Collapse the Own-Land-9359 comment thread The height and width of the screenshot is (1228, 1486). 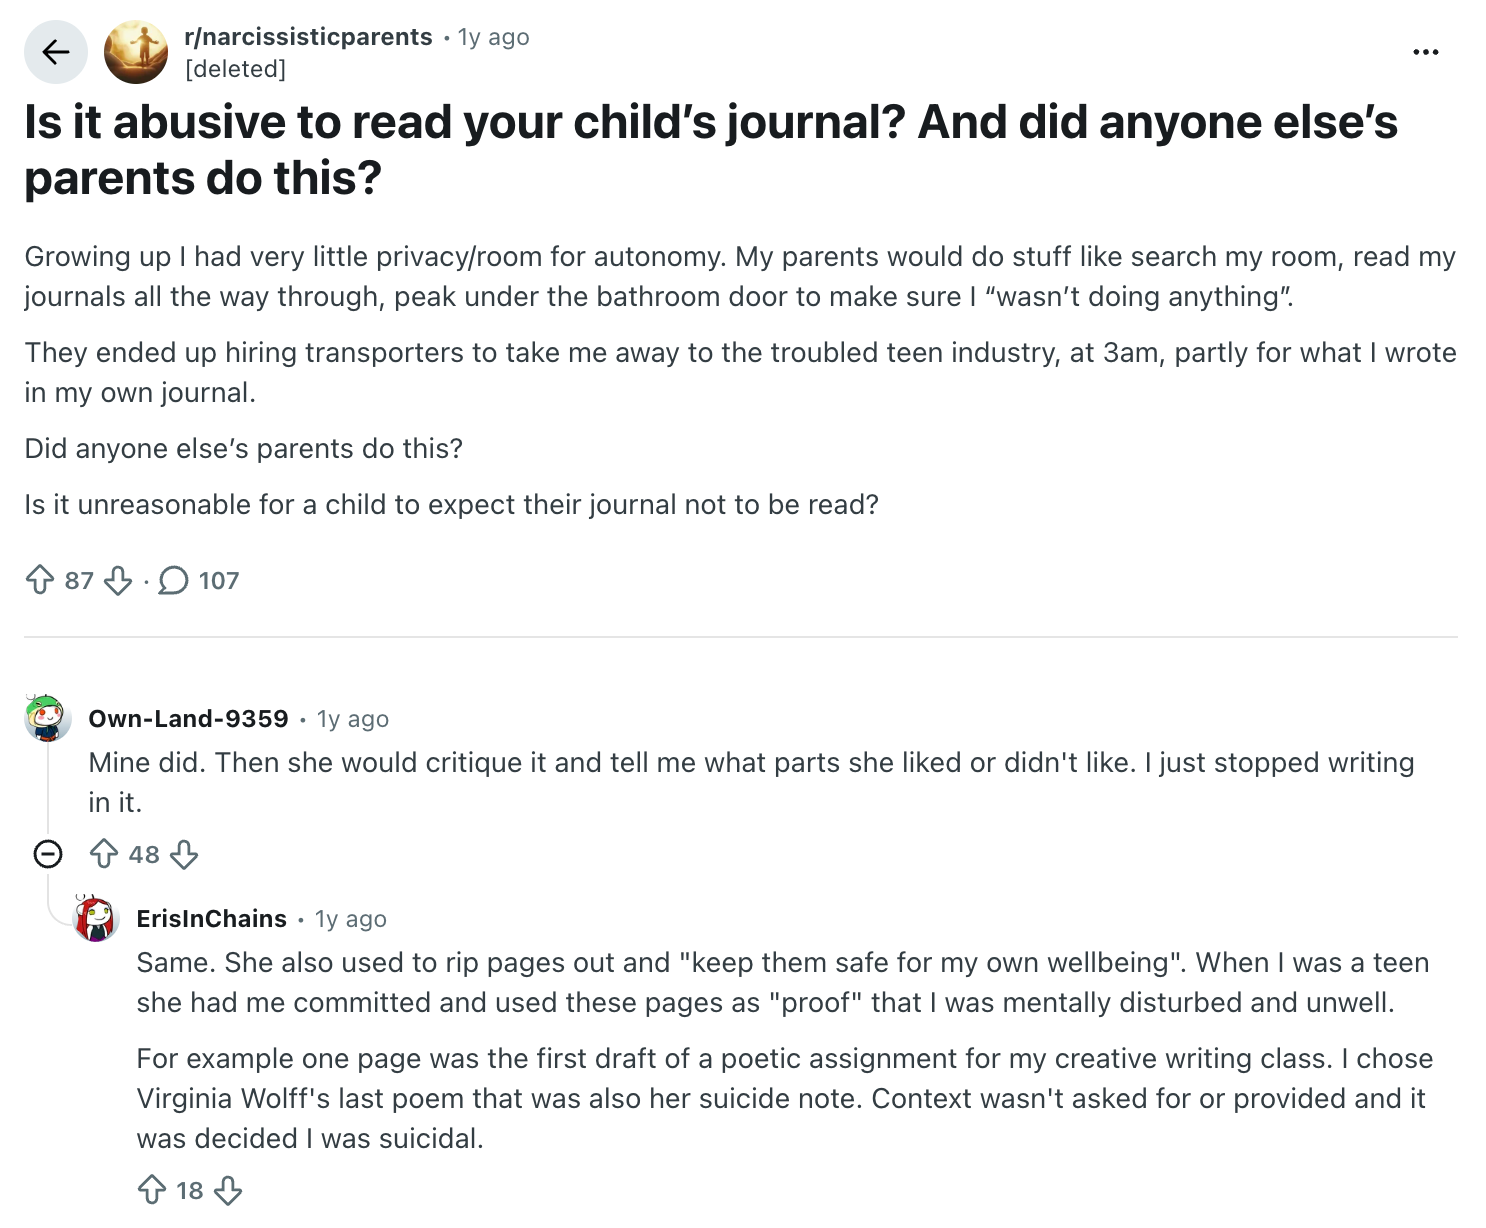48,854
